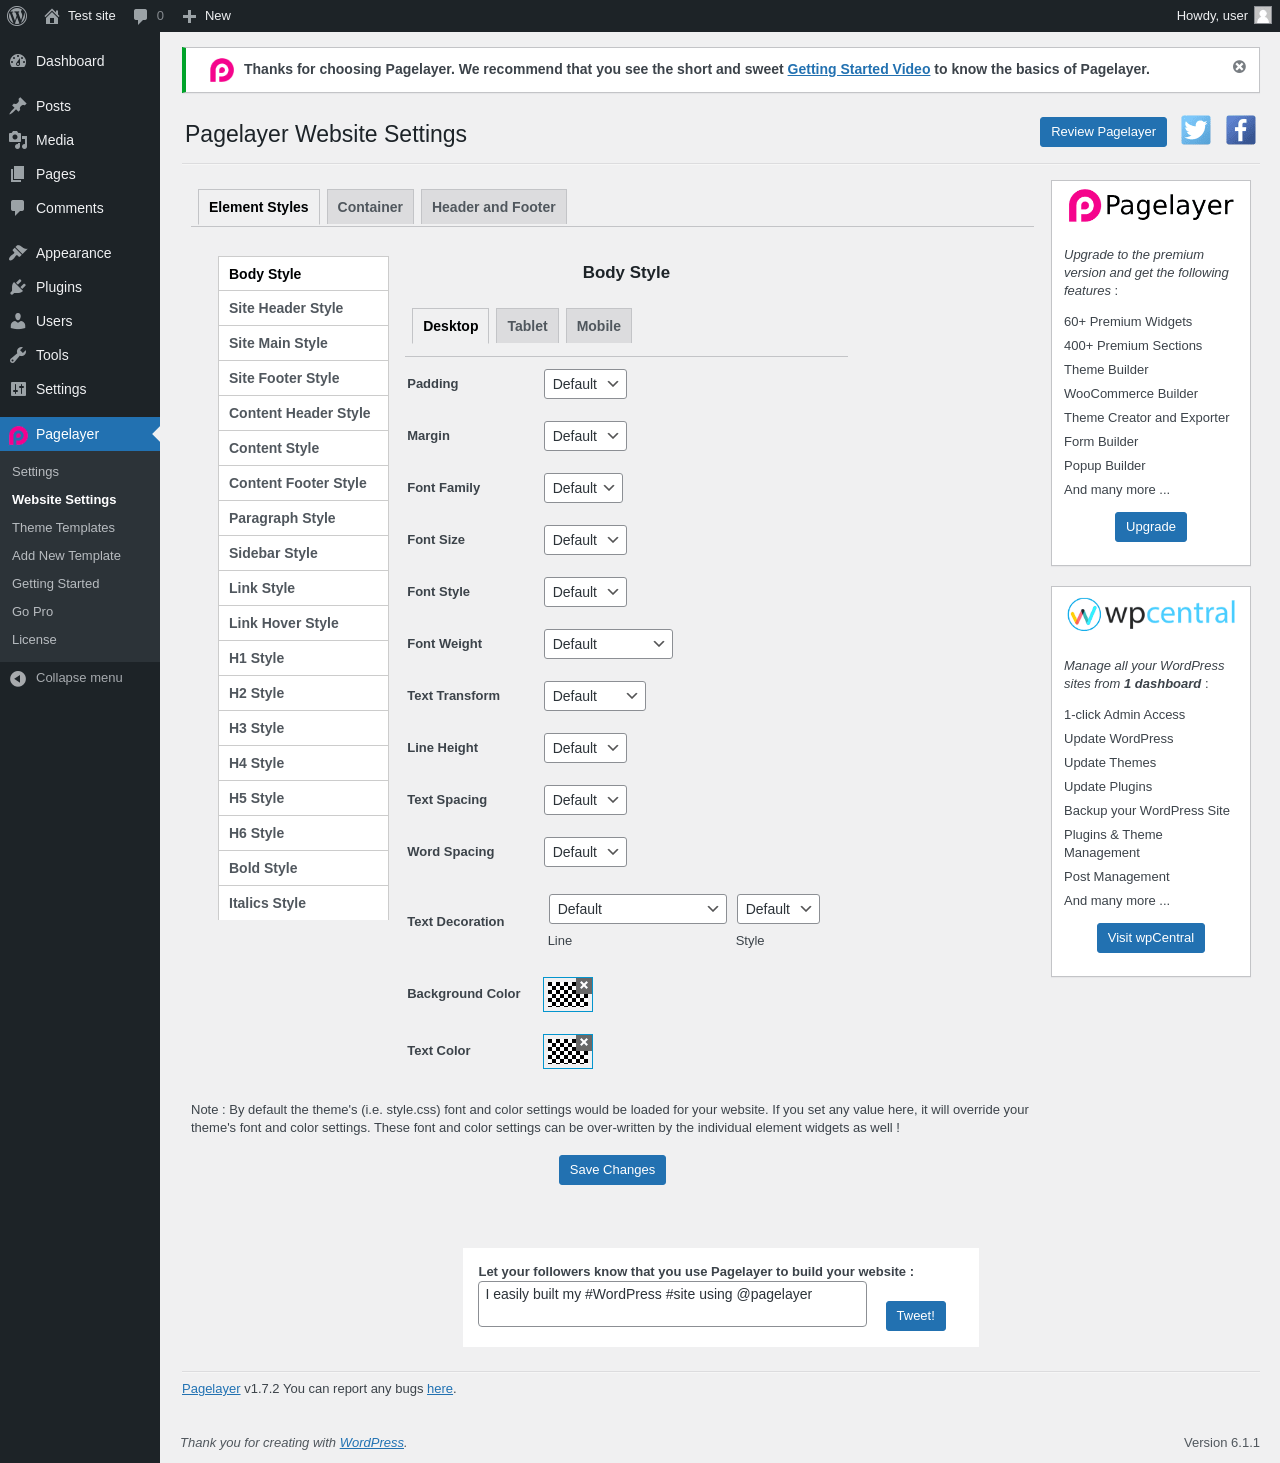
Task: Open the Appearance menu icon
Action: (x=18, y=253)
